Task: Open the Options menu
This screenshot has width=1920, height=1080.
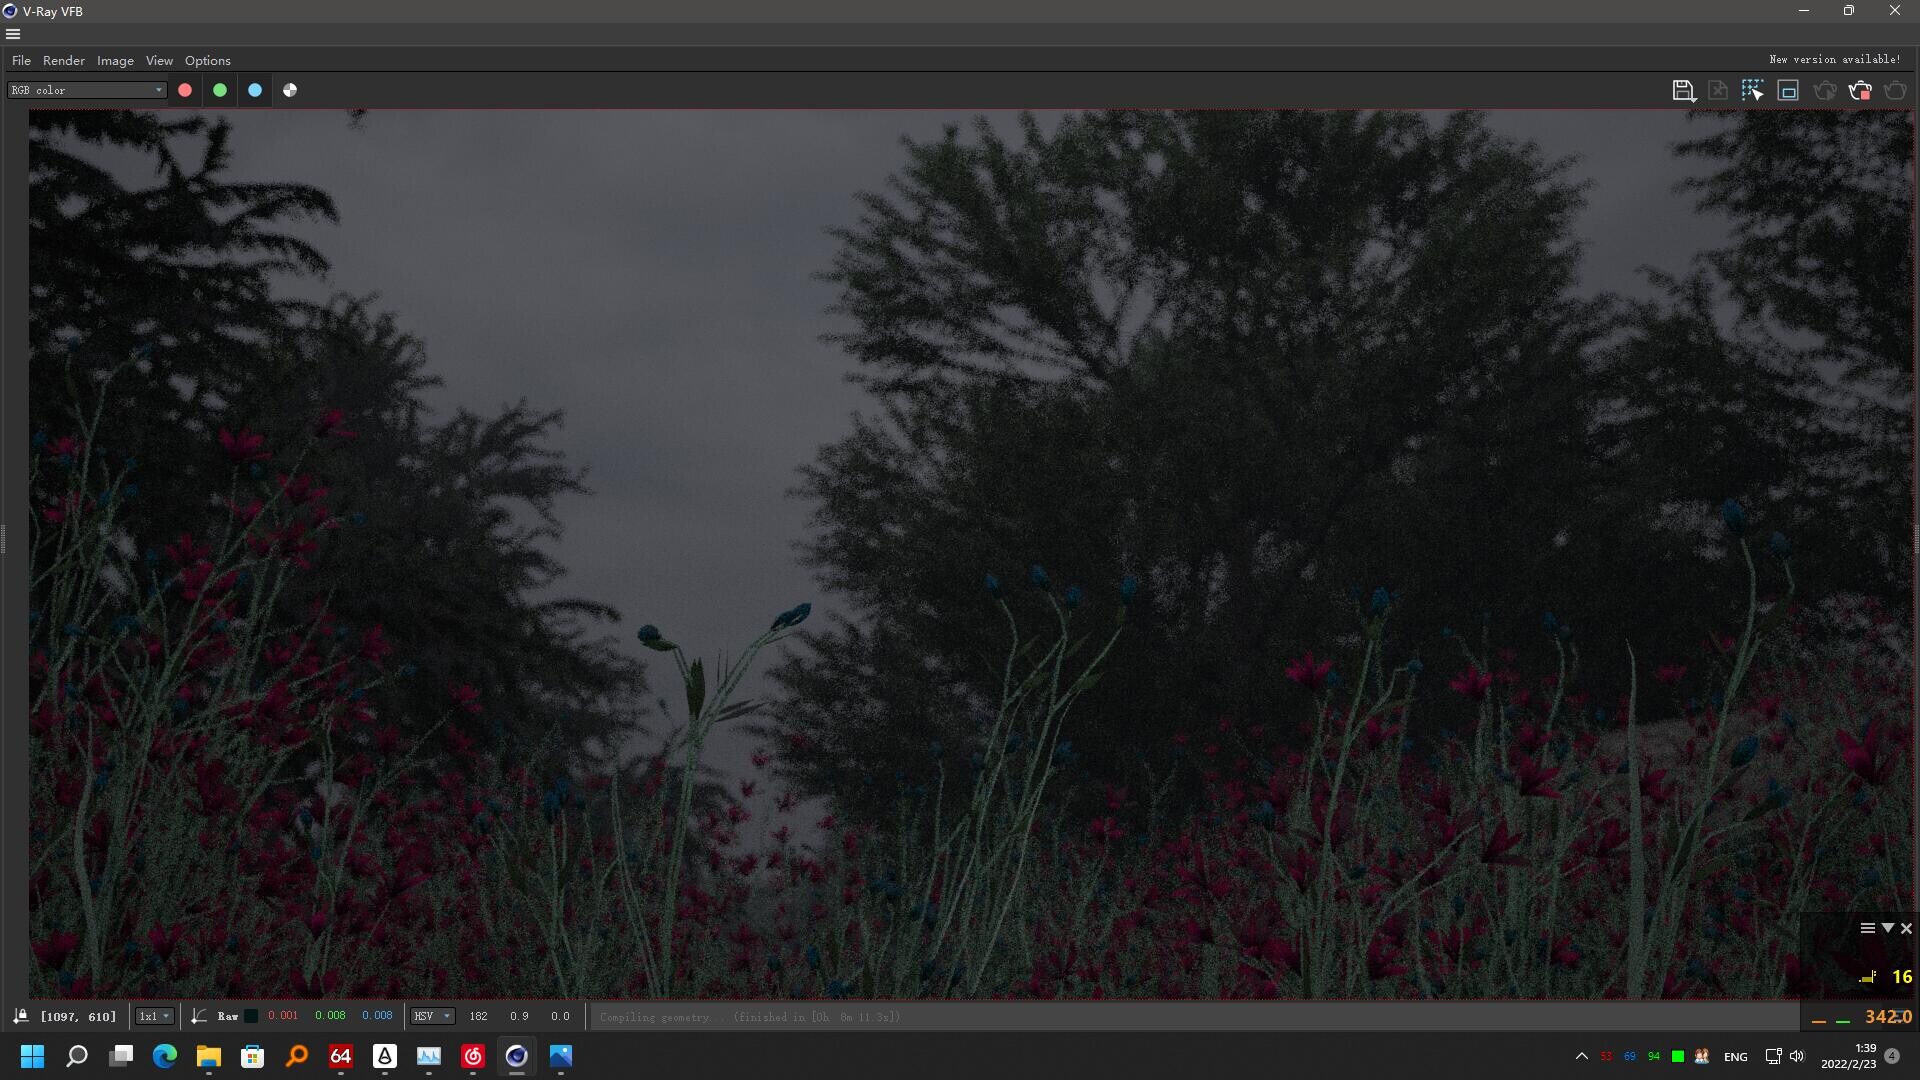Action: (x=207, y=60)
